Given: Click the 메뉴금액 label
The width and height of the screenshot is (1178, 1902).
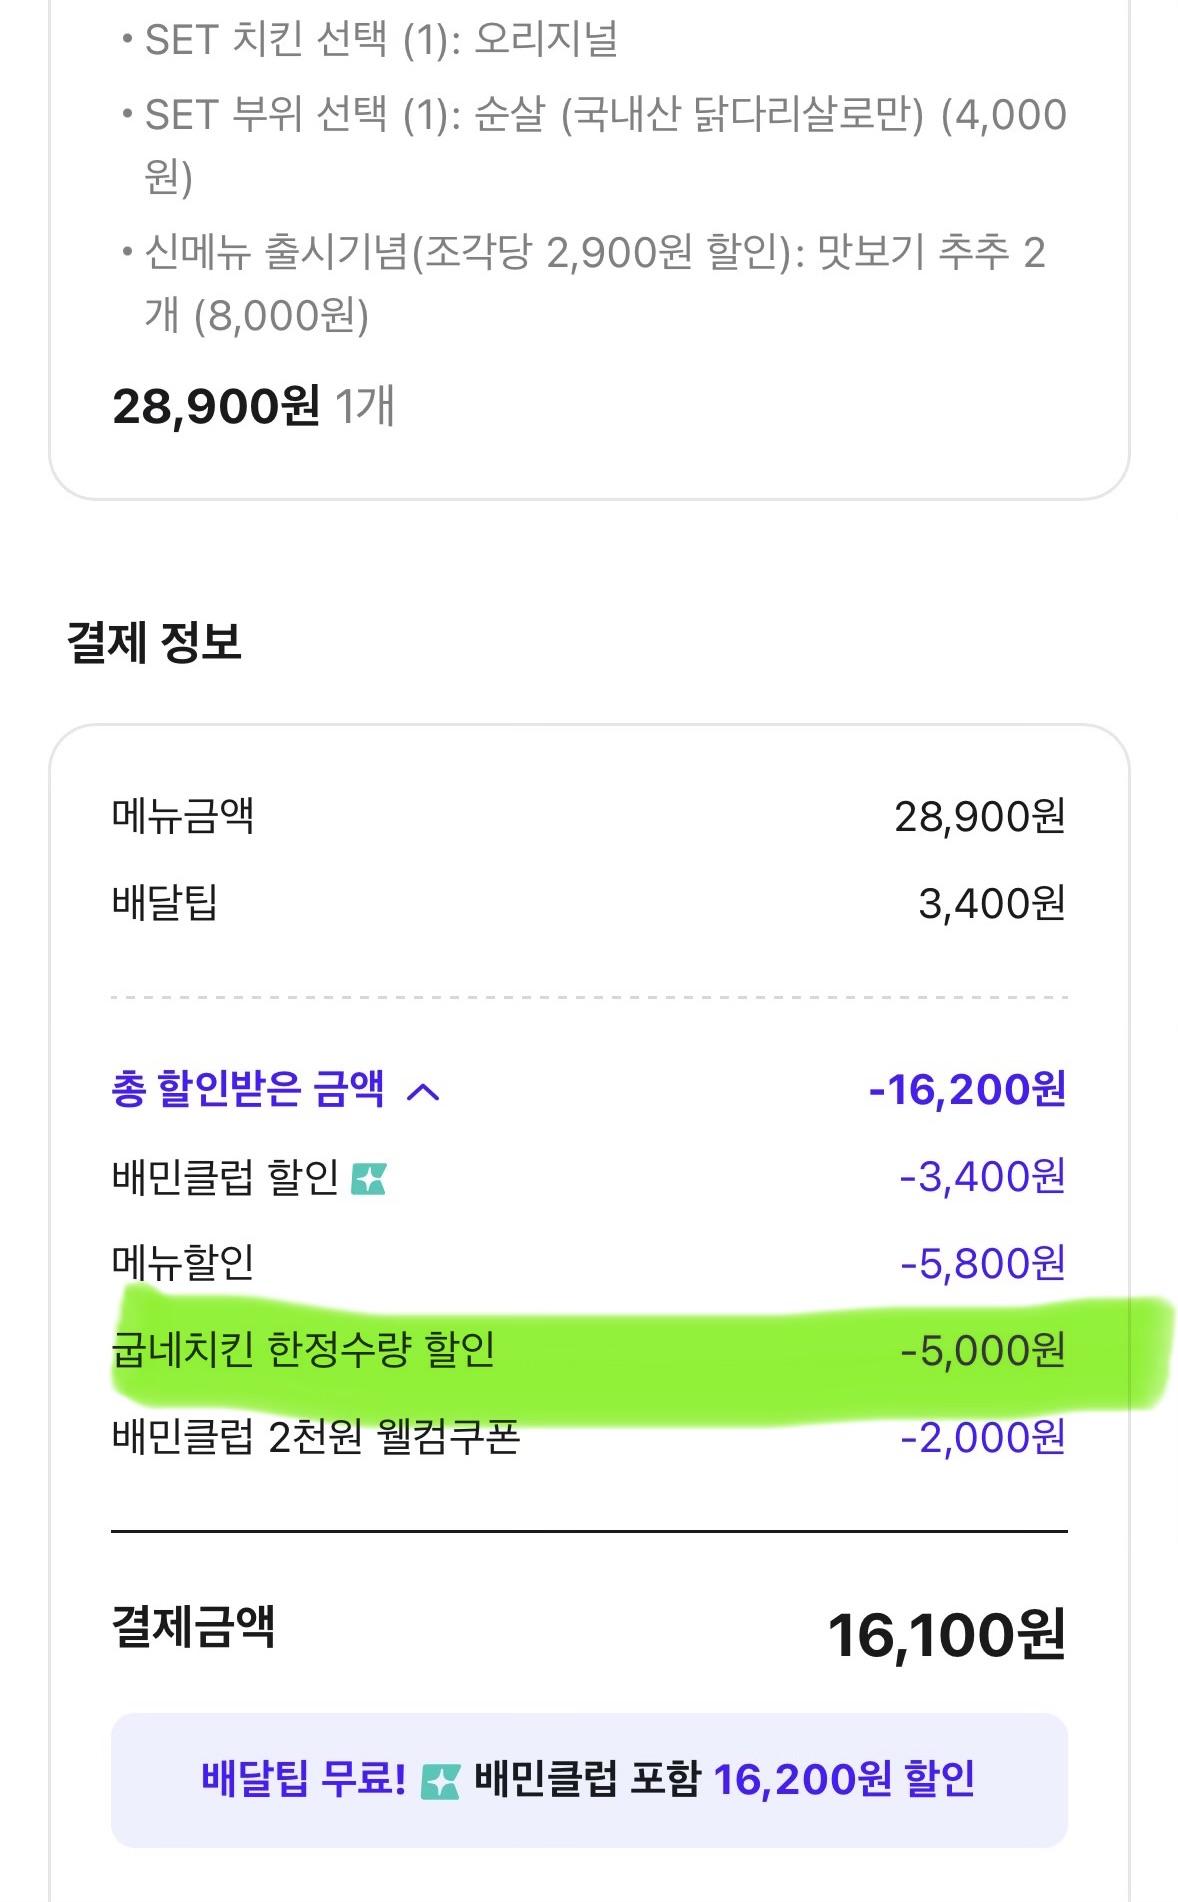Looking at the screenshot, I should 183,816.
